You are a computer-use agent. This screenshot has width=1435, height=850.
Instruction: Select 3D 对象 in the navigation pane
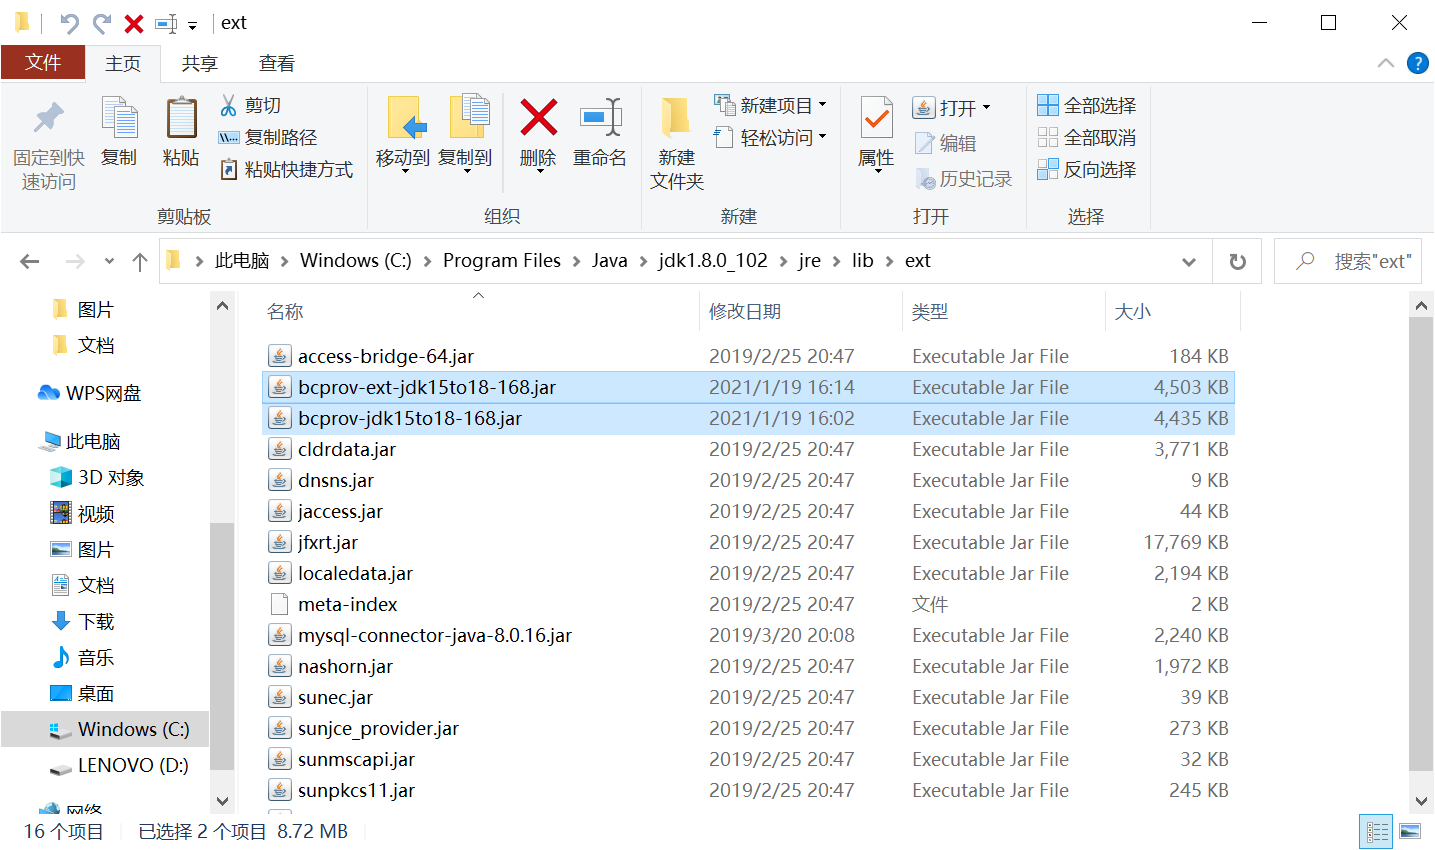click(97, 477)
